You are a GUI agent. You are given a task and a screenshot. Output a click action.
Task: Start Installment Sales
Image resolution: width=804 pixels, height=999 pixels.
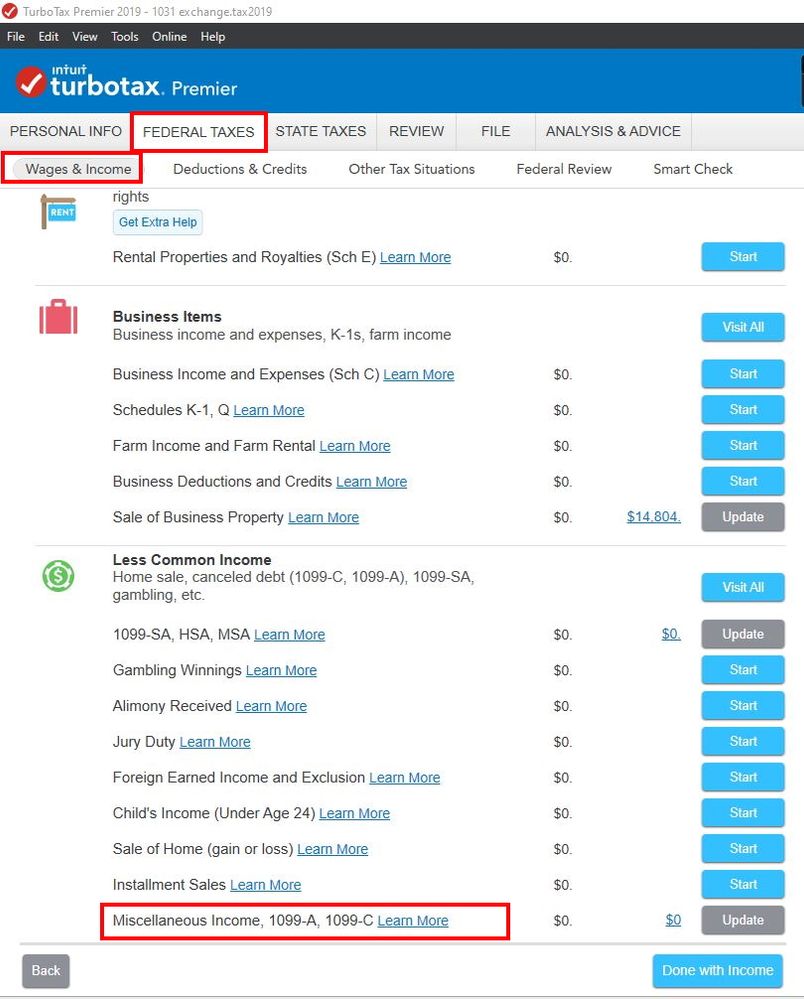point(743,884)
